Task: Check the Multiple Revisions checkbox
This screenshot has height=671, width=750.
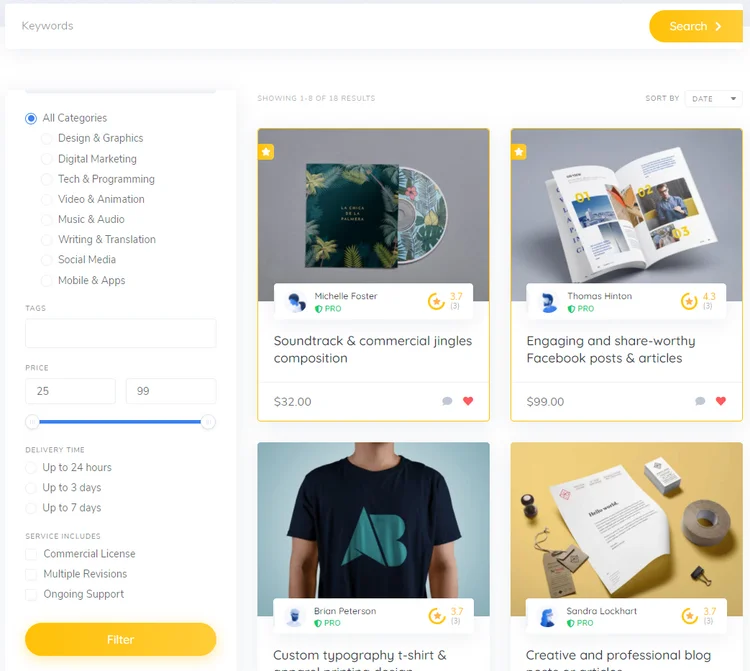Action: point(31,574)
